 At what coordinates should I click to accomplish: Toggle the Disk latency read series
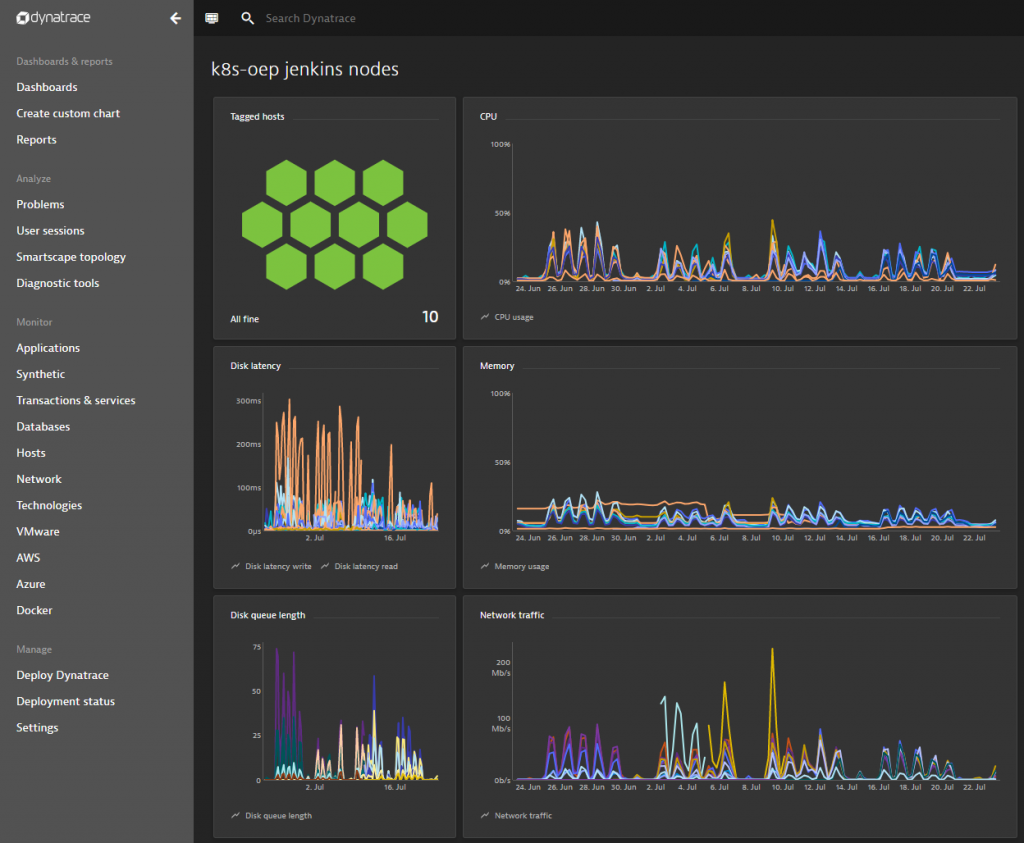point(363,565)
